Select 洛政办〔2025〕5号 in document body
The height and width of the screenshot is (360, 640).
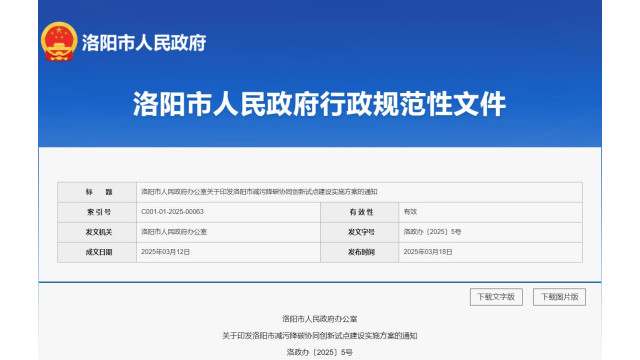pyautogui.click(x=320, y=352)
